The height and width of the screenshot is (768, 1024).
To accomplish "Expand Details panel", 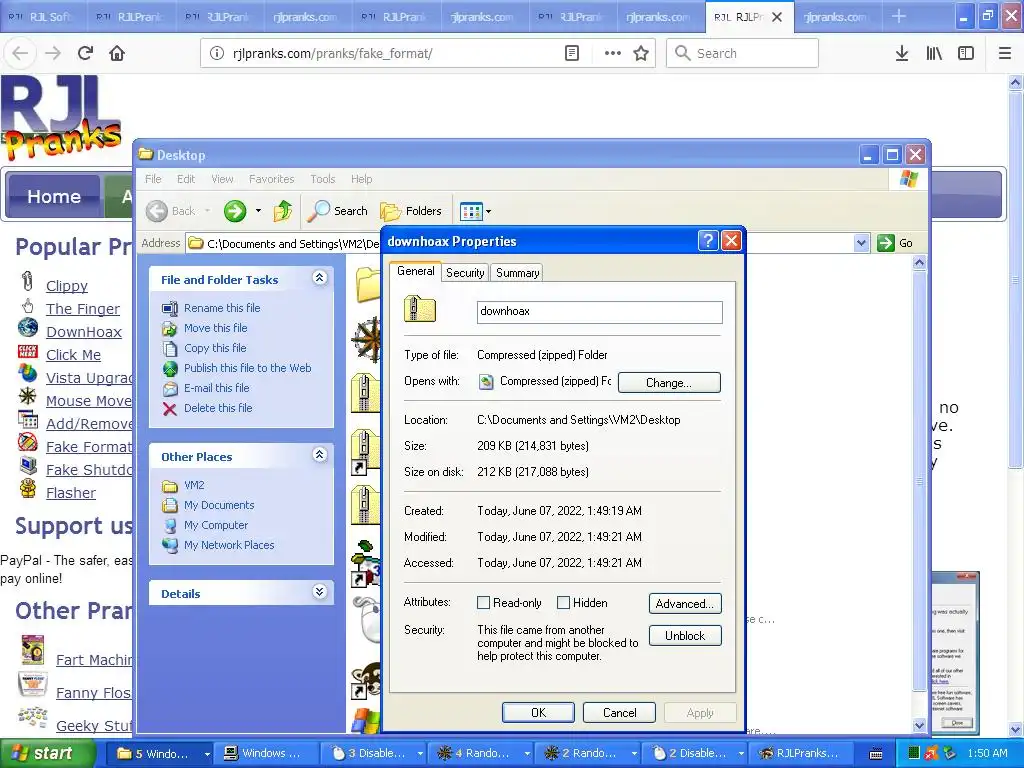I will [x=319, y=592].
